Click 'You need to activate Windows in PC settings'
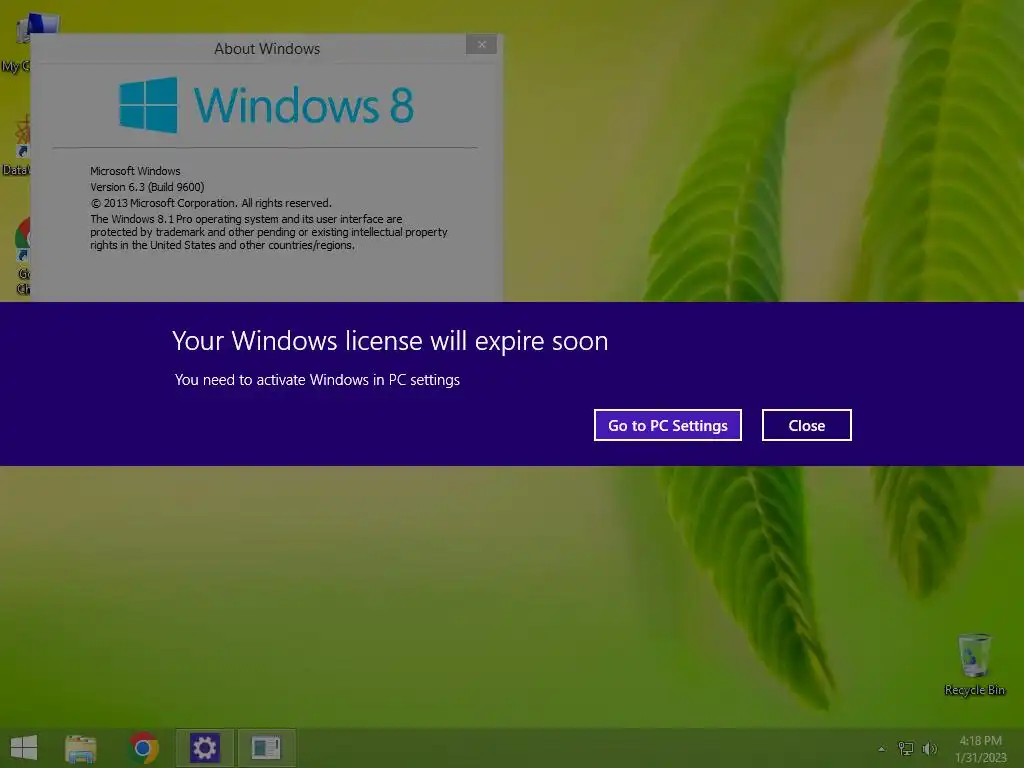Image resolution: width=1024 pixels, height=768 pixels. pos(317,379)
